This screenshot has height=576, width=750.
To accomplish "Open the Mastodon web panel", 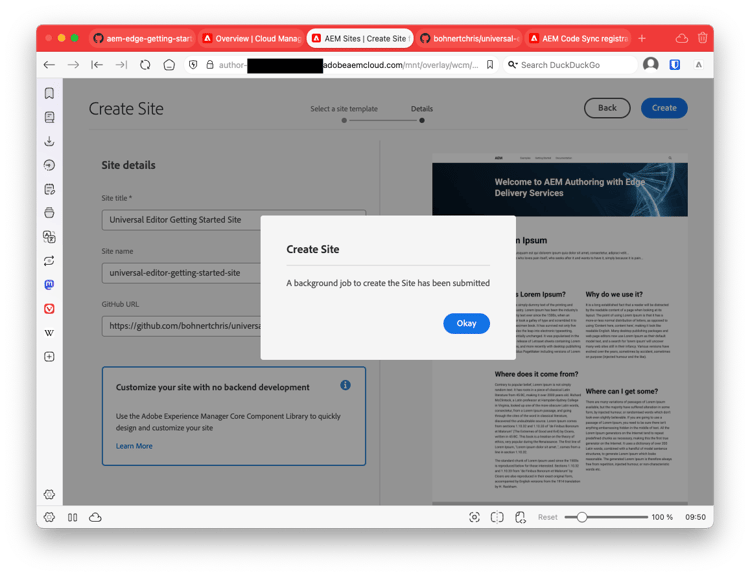I will point(49,285).
